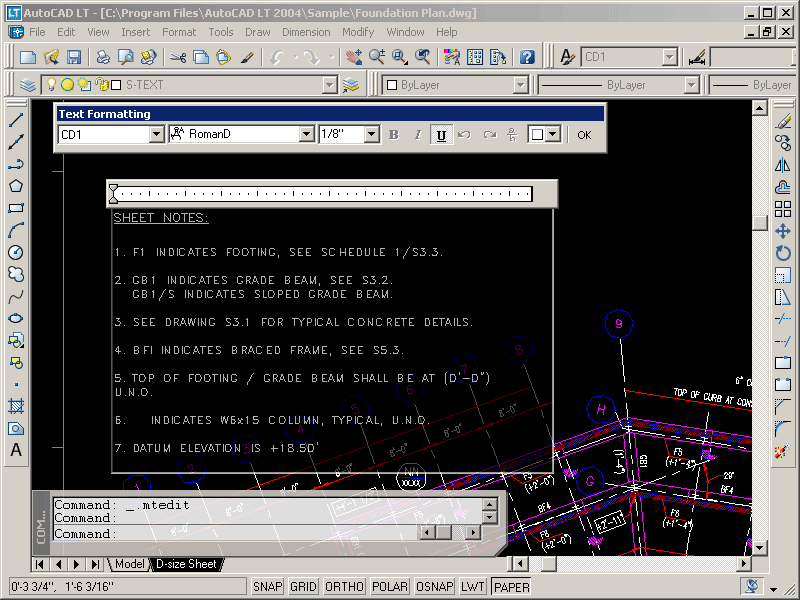Select the Erase modify tool
The image size is (800, 600).
[x=783, y=120]
